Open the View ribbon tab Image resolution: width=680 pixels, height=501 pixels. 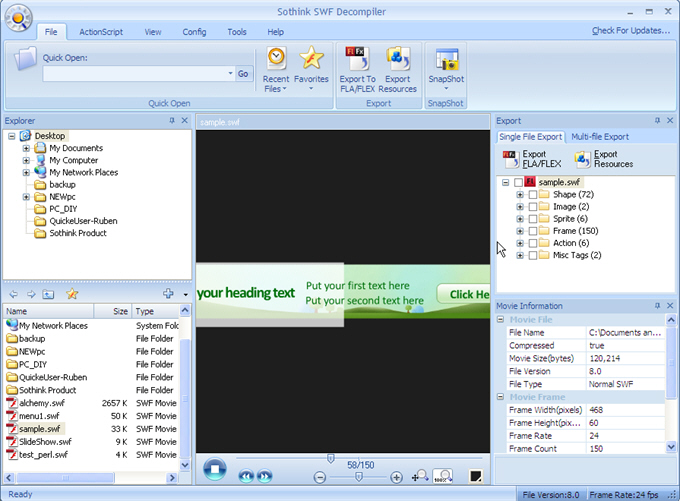(x=153, y=32)
